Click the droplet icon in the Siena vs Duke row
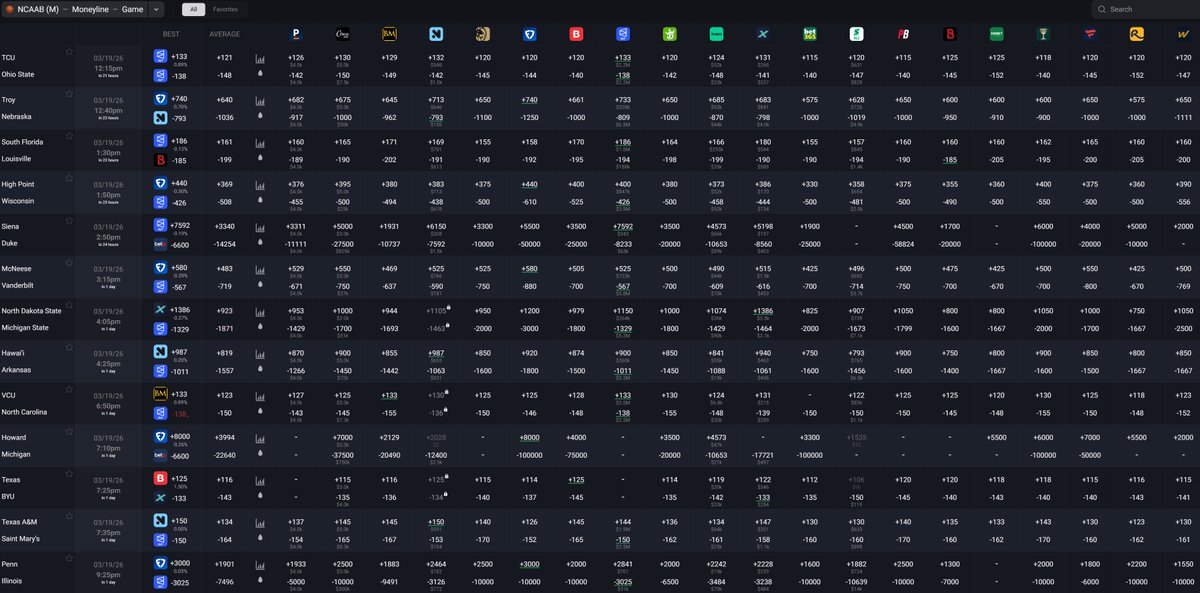 pyautogui.click(x=261, y=244)
